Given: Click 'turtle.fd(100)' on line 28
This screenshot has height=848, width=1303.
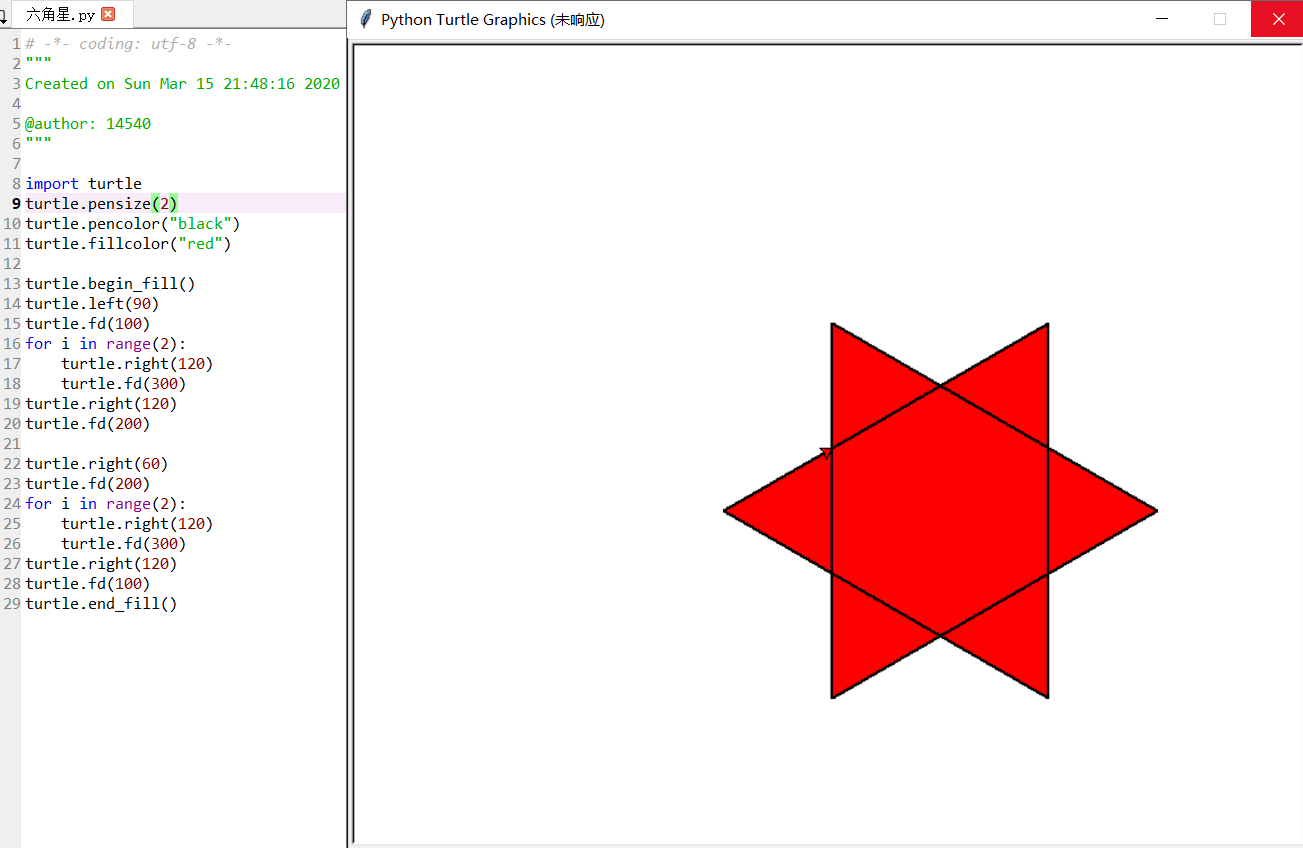Looking at the screenshot, I should pos(88,583).
